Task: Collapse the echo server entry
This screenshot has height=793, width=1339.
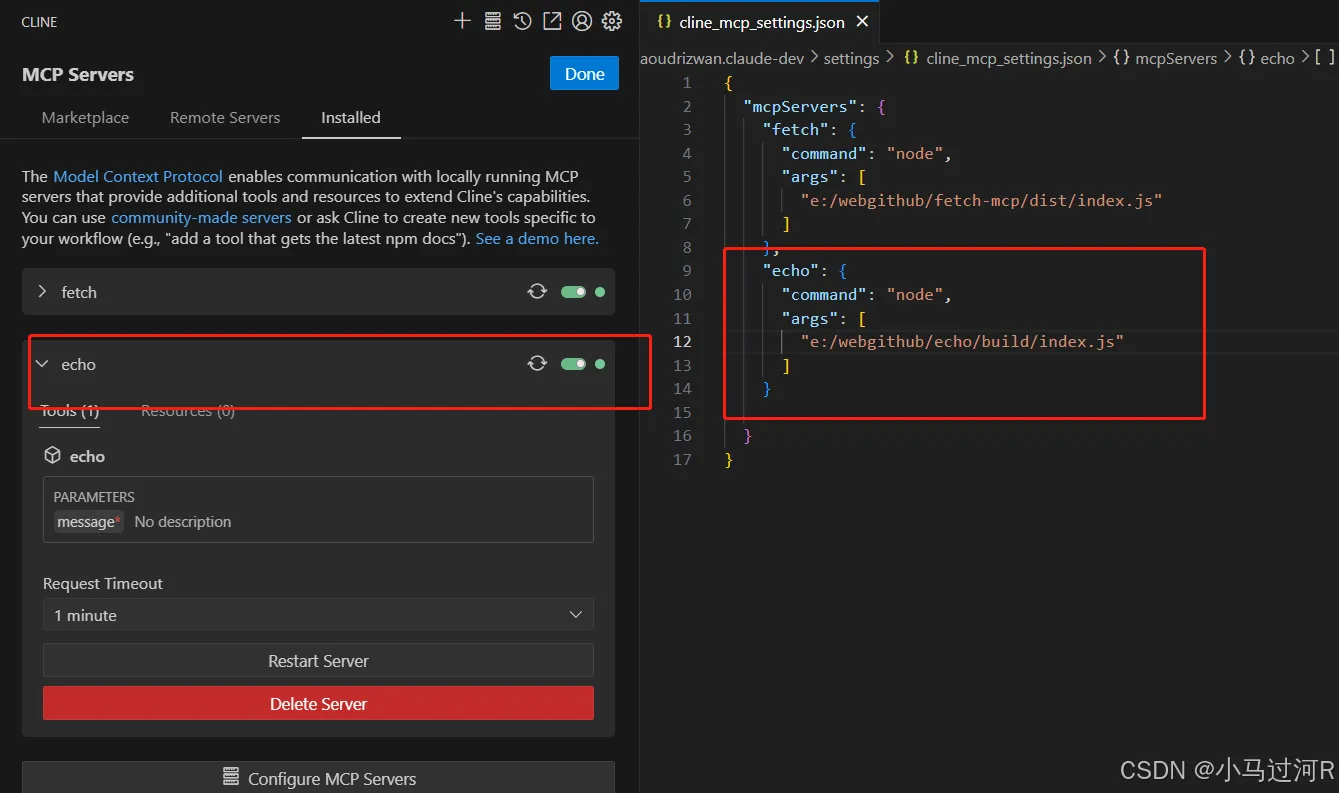Action: 42,364
